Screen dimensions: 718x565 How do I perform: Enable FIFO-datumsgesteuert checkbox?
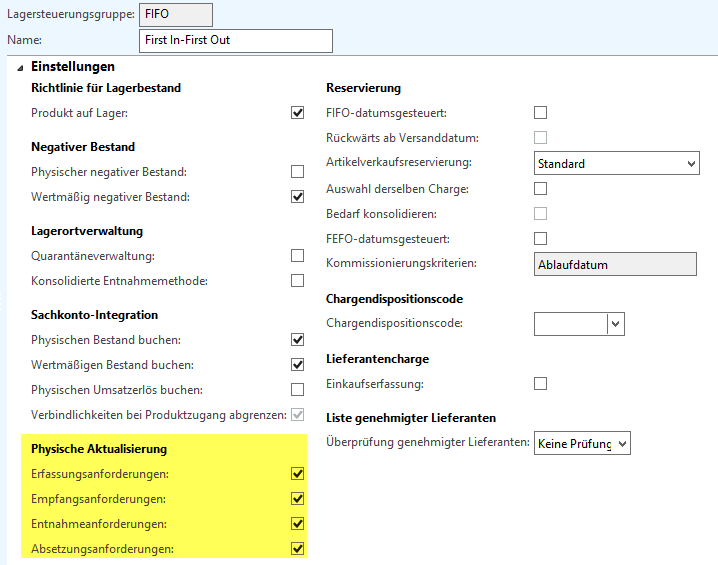coord(541,113)
